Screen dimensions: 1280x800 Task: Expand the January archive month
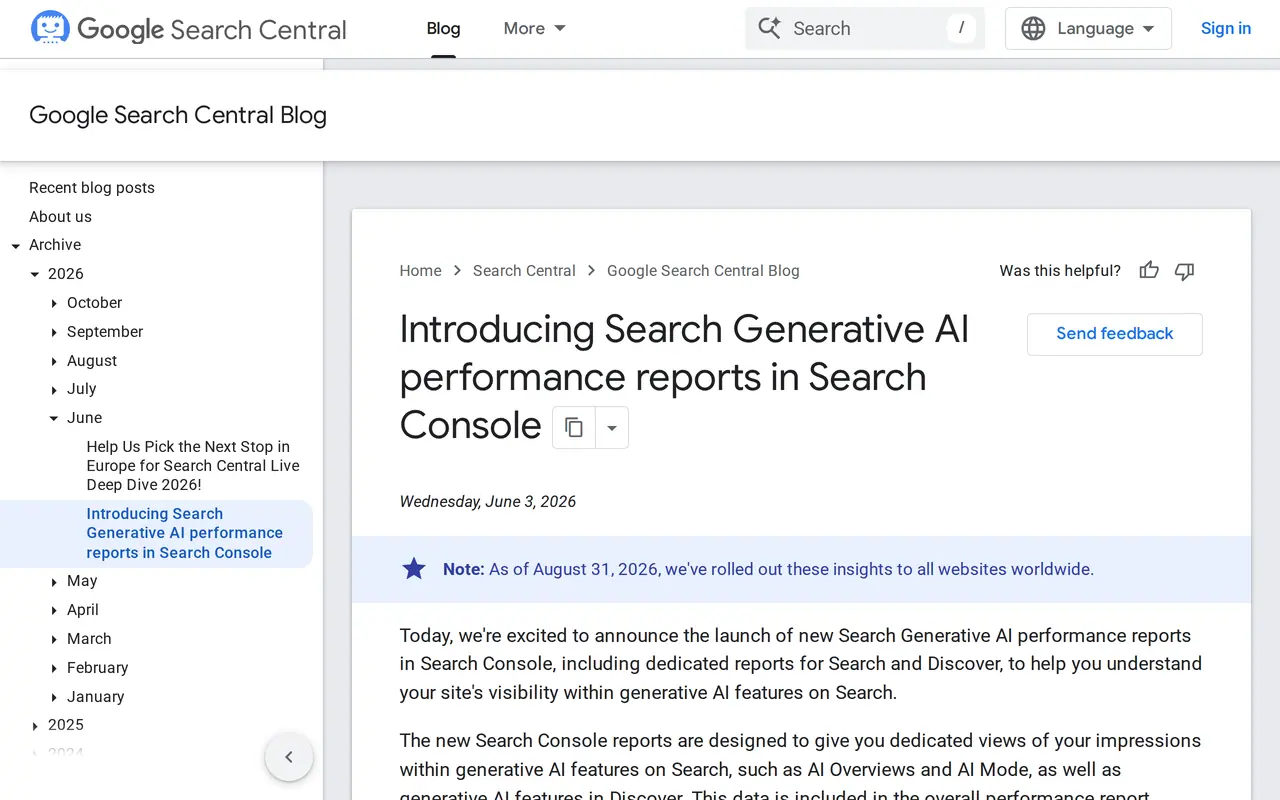tap(54, 698)
